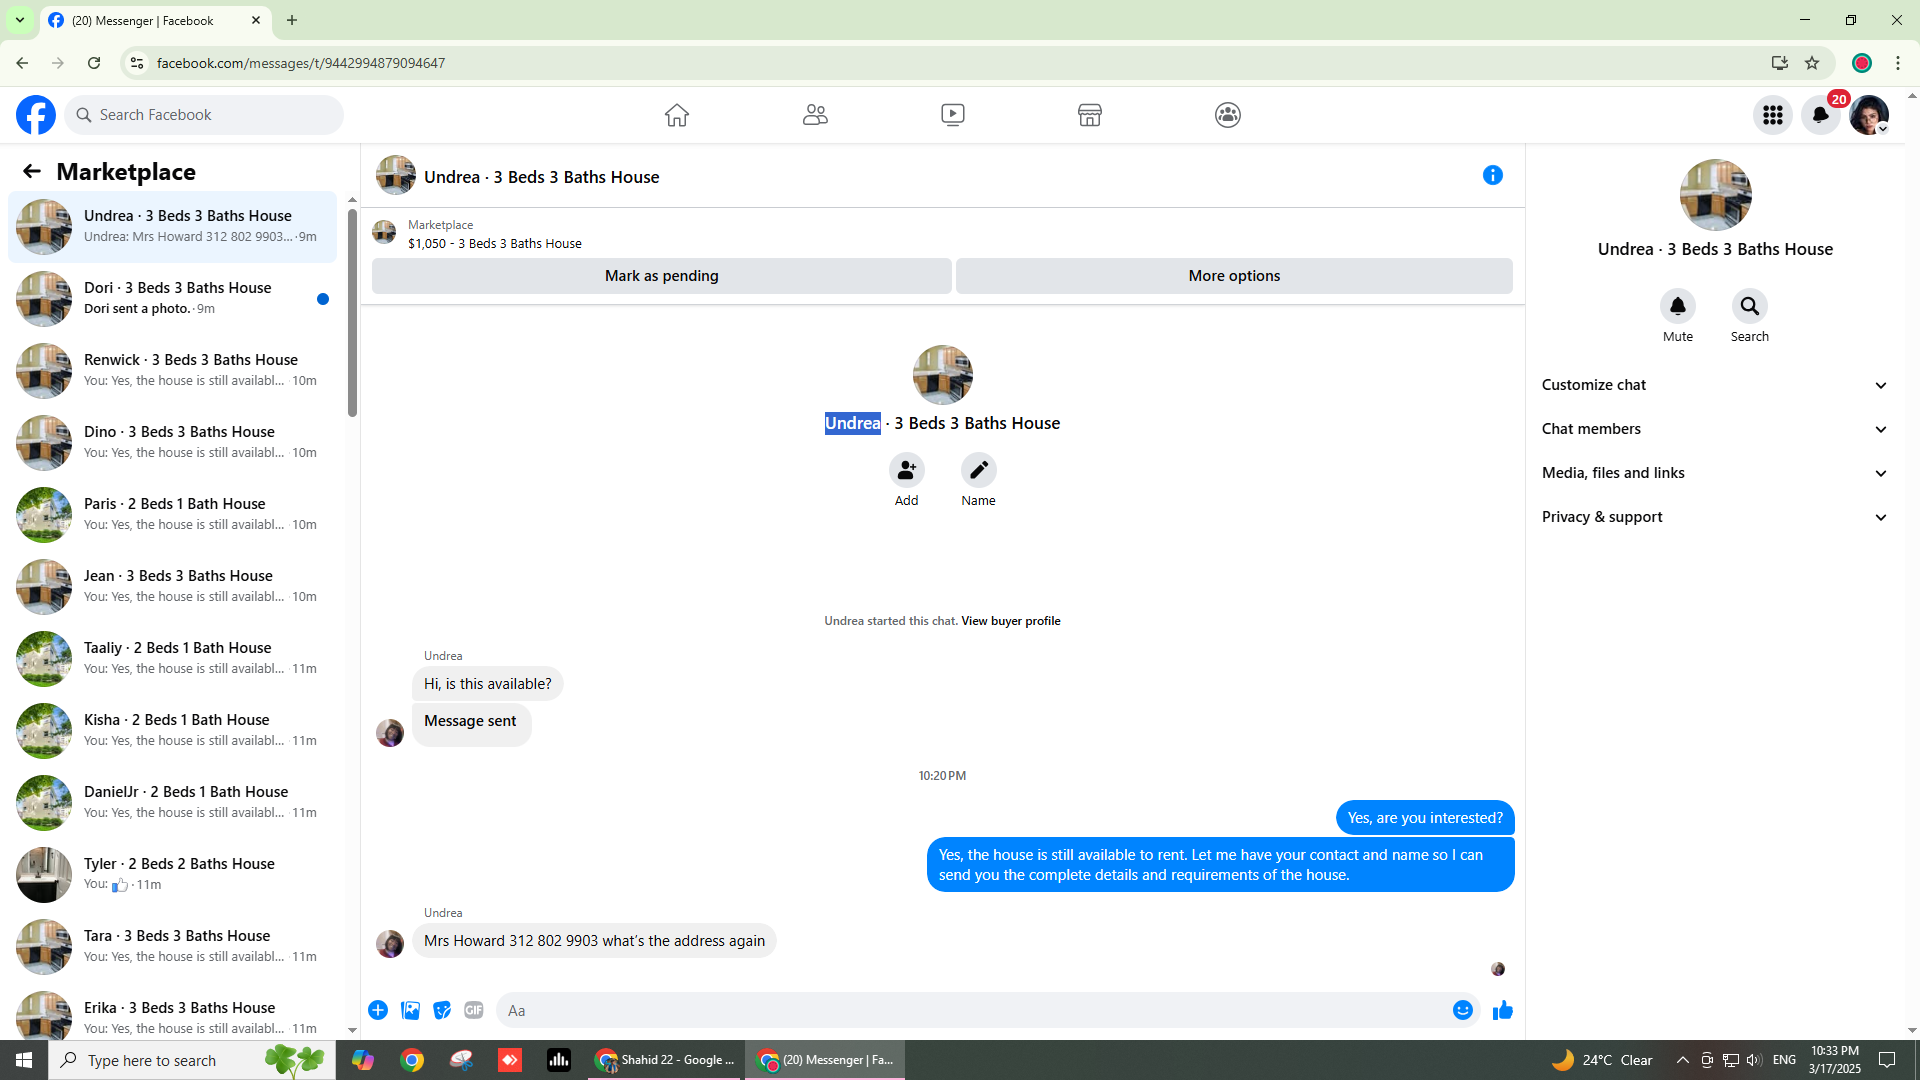Viewport: 1920px width, 1080px height.
Task: Open emoji picker in message box
Action: [x=1463, y=1010]
